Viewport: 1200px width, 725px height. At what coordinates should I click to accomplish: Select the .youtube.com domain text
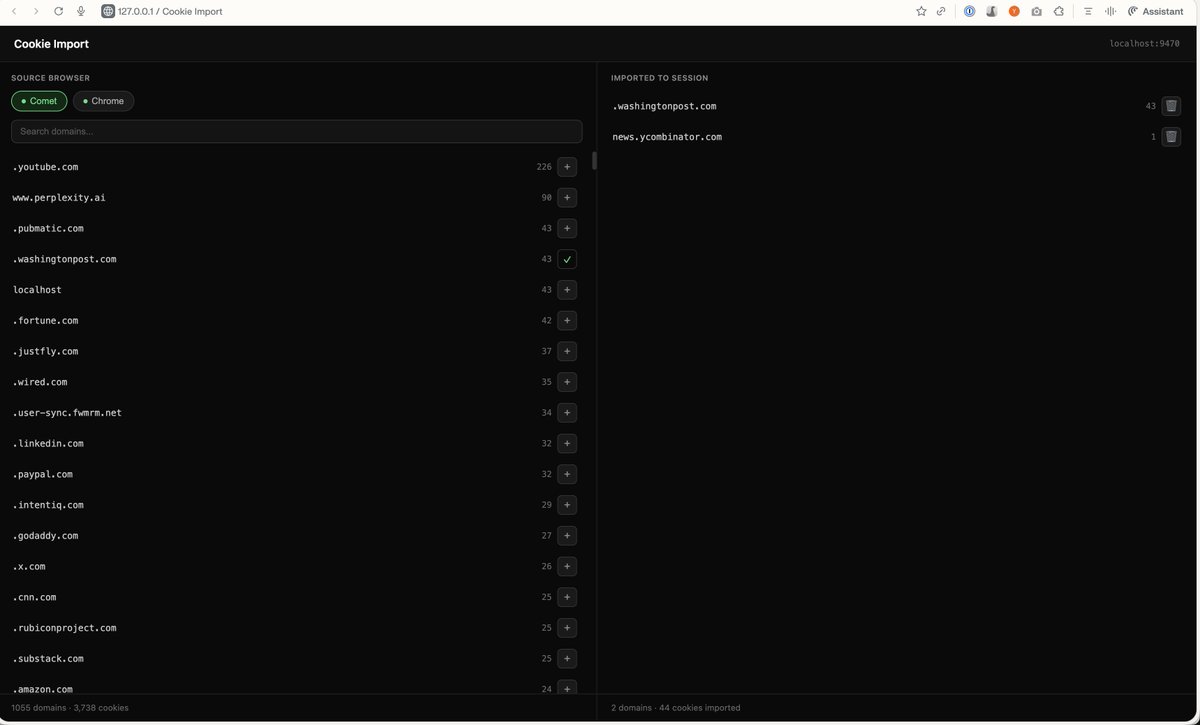pos(46,167)
